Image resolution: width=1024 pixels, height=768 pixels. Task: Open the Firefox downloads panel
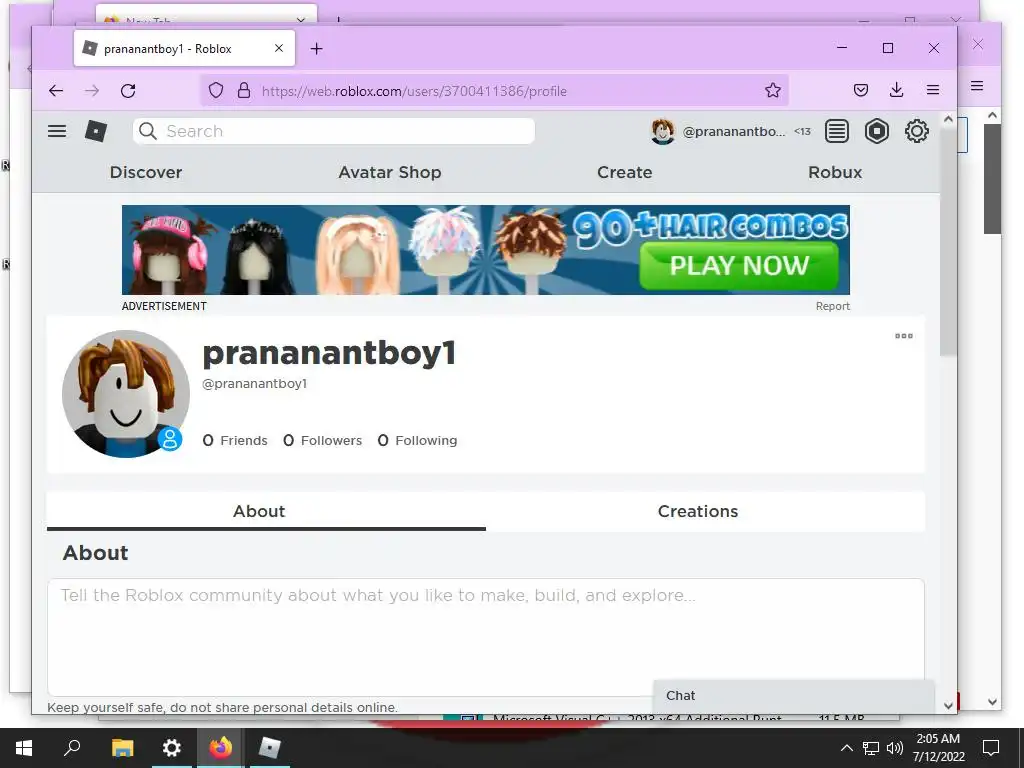(897, 91)
